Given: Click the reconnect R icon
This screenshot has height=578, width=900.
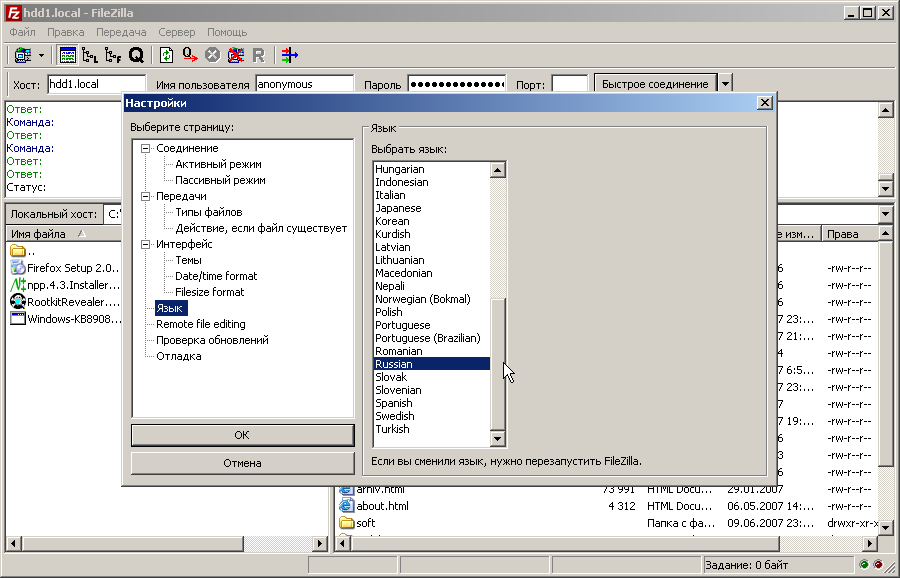Looking at the screenshot, I should (x=258, y=55).
